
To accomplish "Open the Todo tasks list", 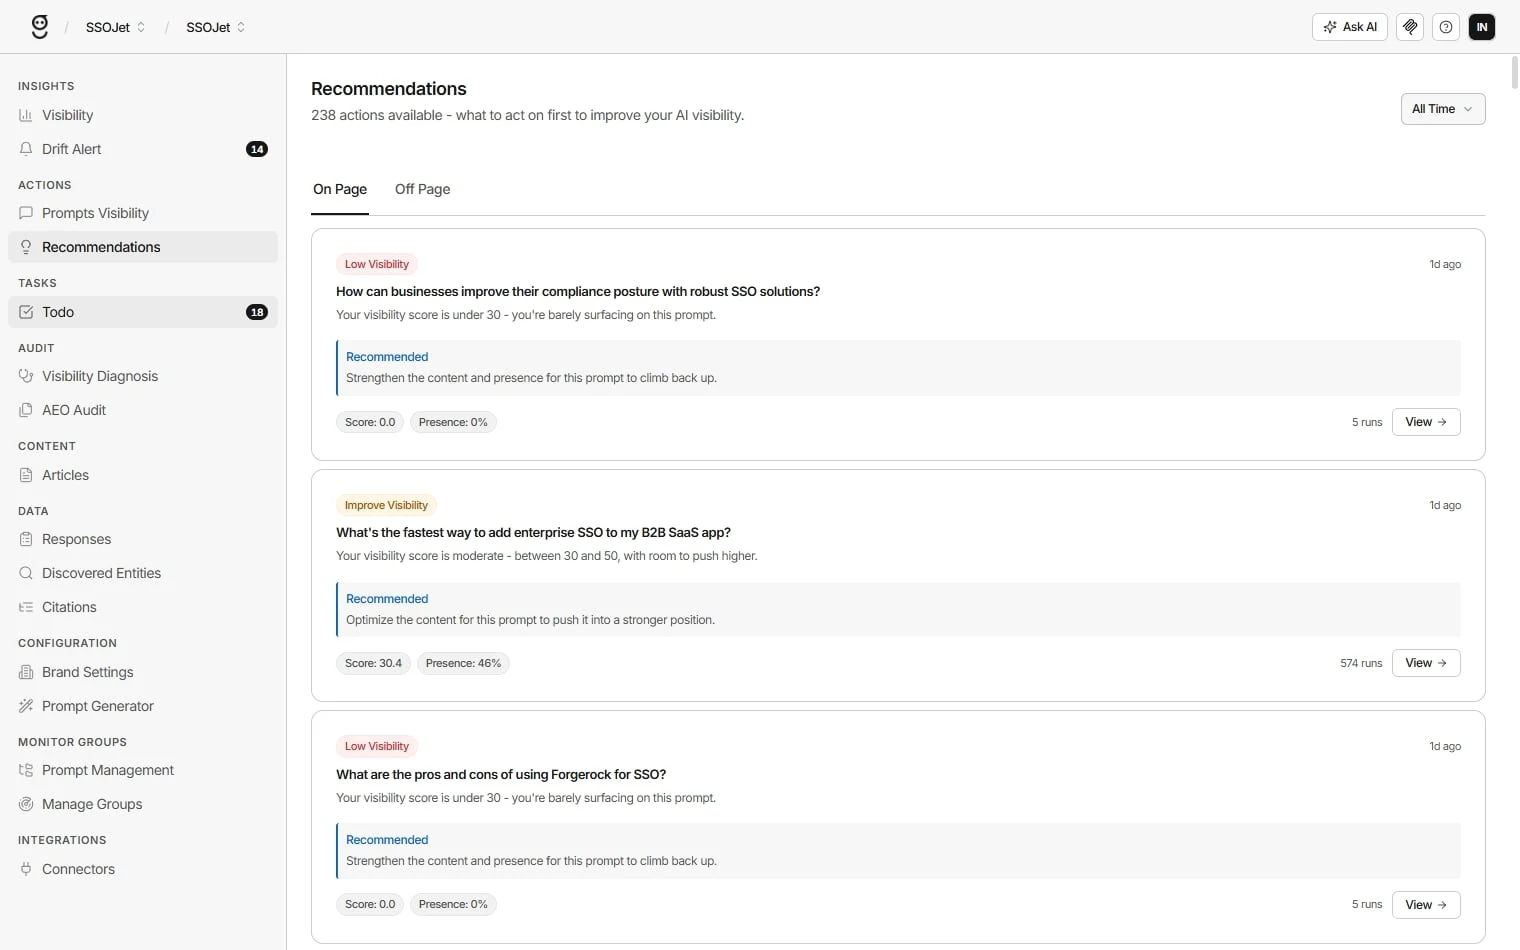I will click(143, 312).
